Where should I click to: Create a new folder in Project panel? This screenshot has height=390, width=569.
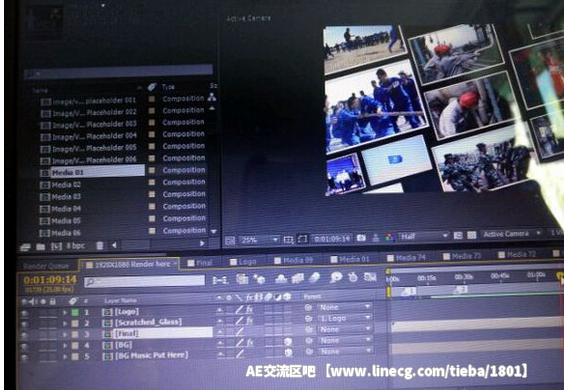(41, 247)
